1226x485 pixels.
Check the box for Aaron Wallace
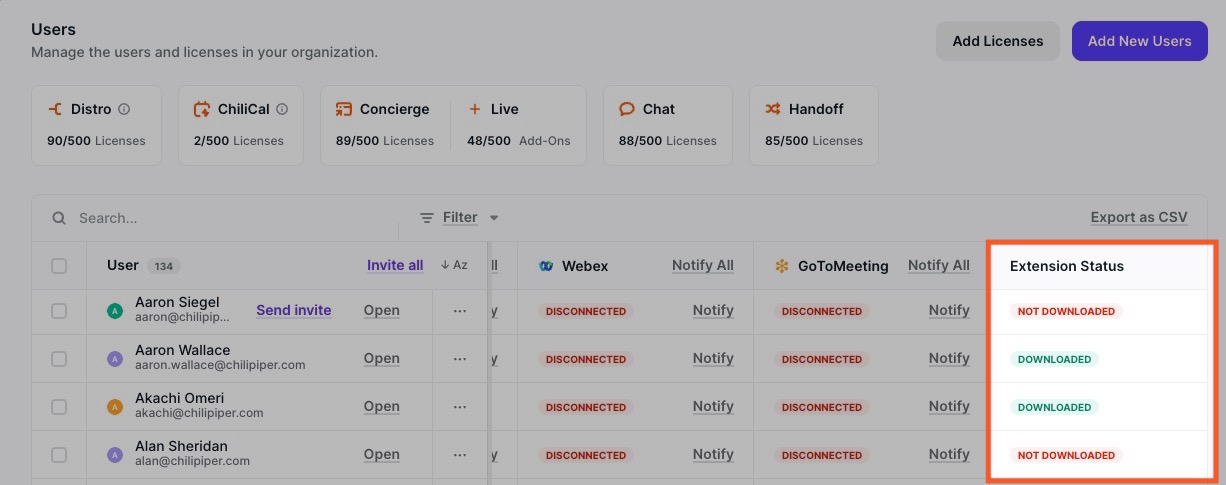pyautogui.click(x=59, y=358)
